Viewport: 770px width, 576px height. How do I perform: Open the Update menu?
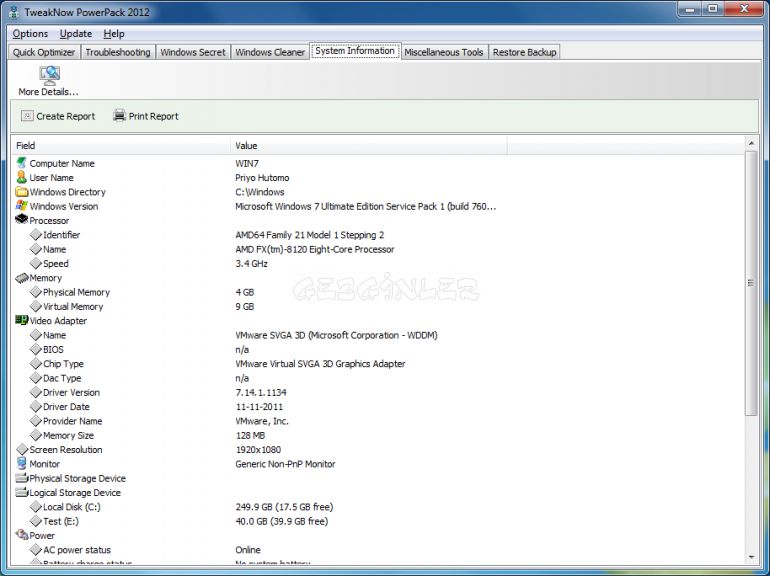[75, 34]
